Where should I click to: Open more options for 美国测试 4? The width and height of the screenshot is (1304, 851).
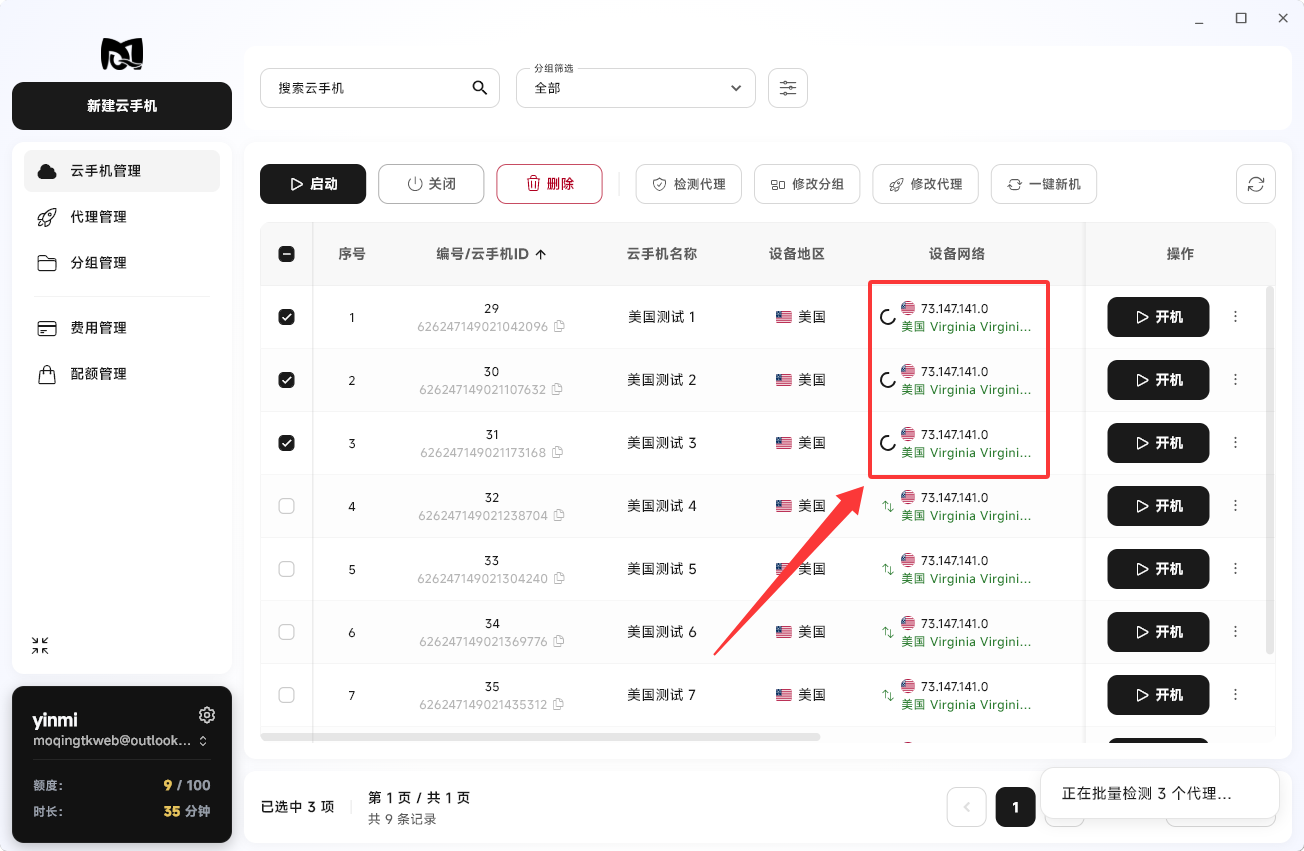[x=1235, y=506]
